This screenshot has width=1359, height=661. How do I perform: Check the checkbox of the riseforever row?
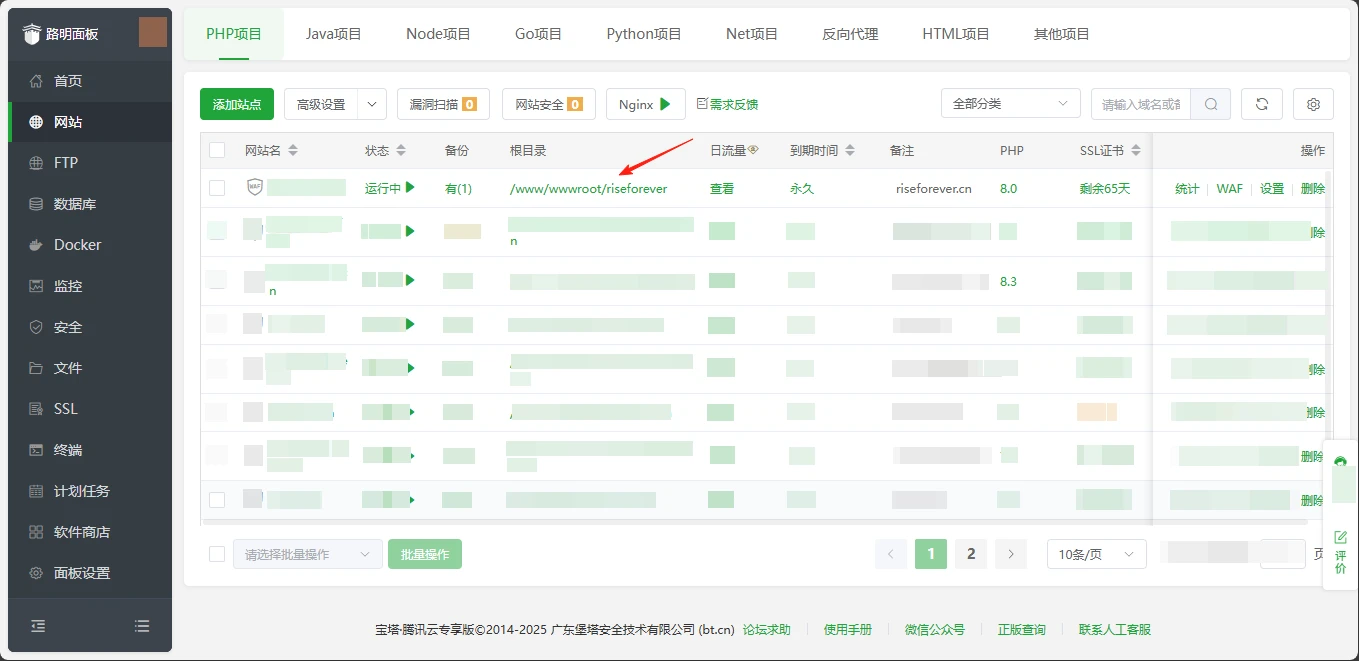(217, 188)
